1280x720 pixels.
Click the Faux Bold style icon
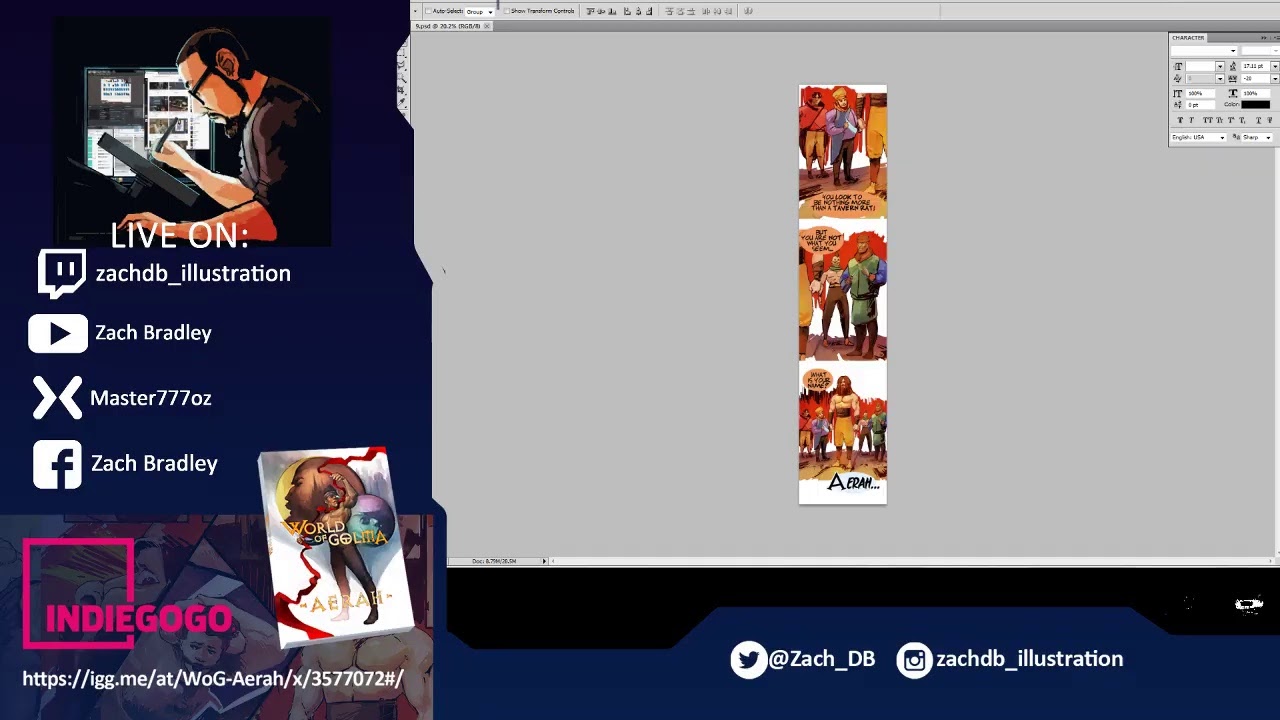coord(1180,120)
